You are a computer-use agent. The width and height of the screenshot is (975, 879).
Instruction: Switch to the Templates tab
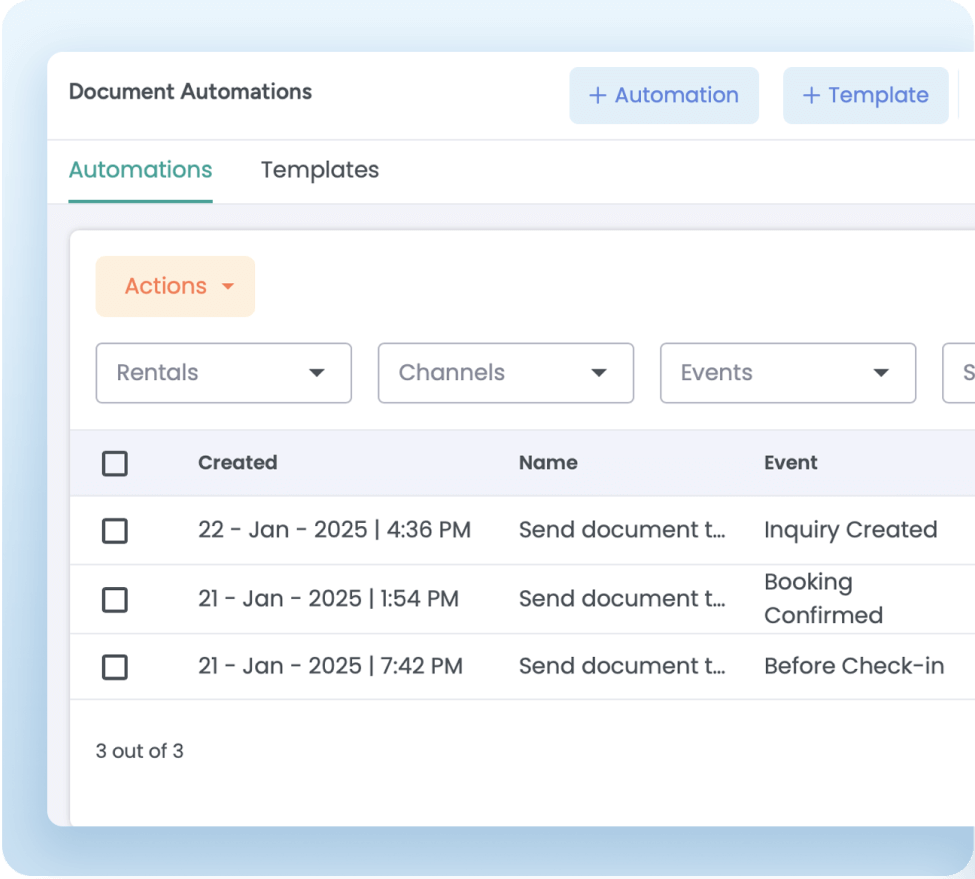click(319, 170)
